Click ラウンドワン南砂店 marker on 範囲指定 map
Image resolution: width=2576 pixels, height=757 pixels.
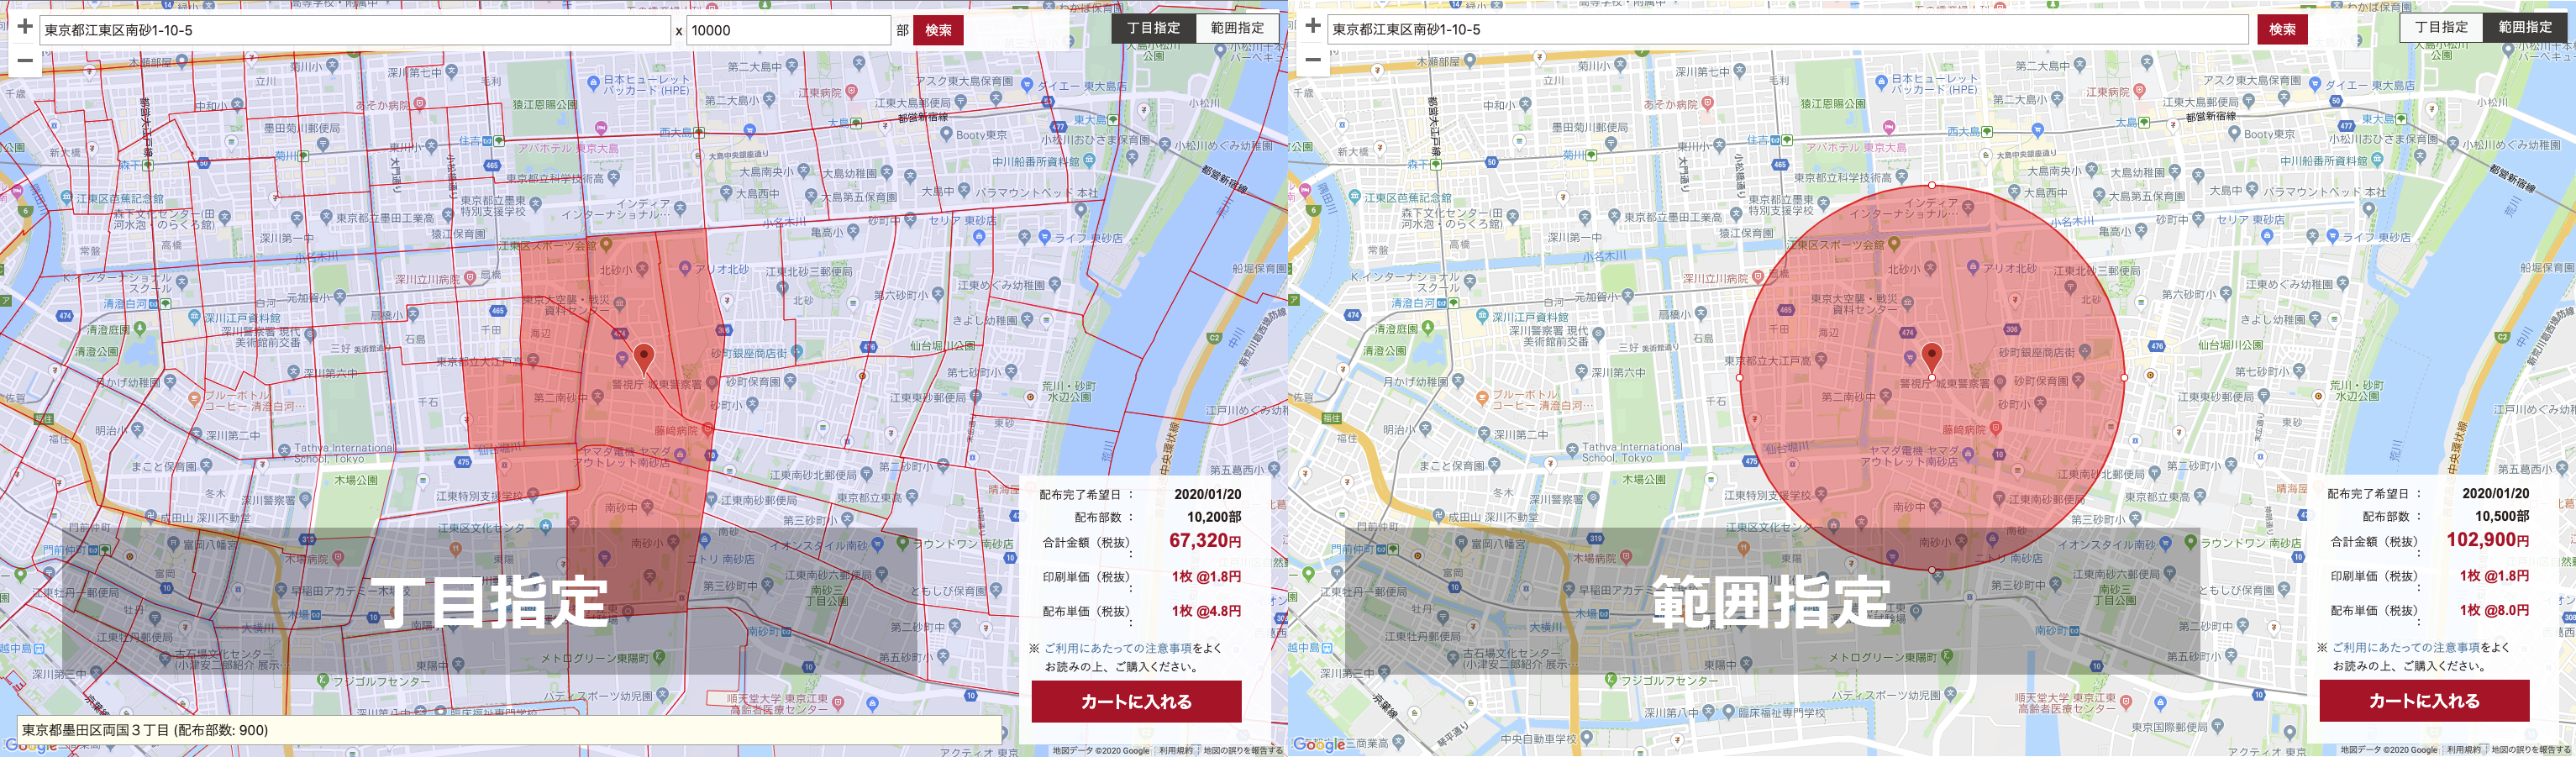(2191, 542)
